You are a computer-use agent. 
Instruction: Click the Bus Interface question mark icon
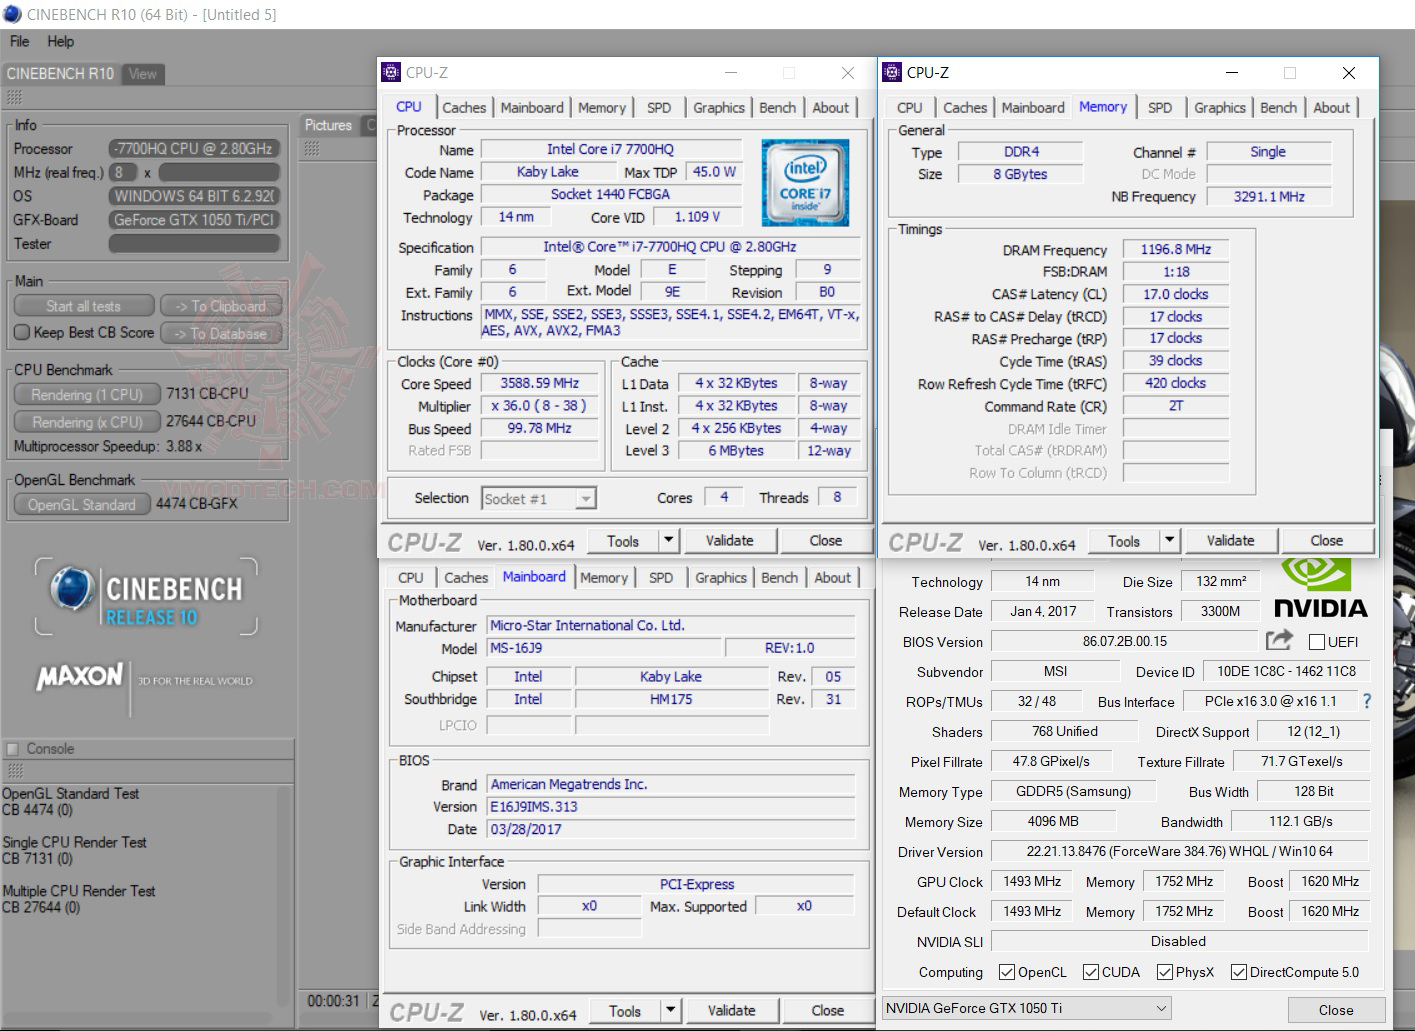[x=1367, y=702]
